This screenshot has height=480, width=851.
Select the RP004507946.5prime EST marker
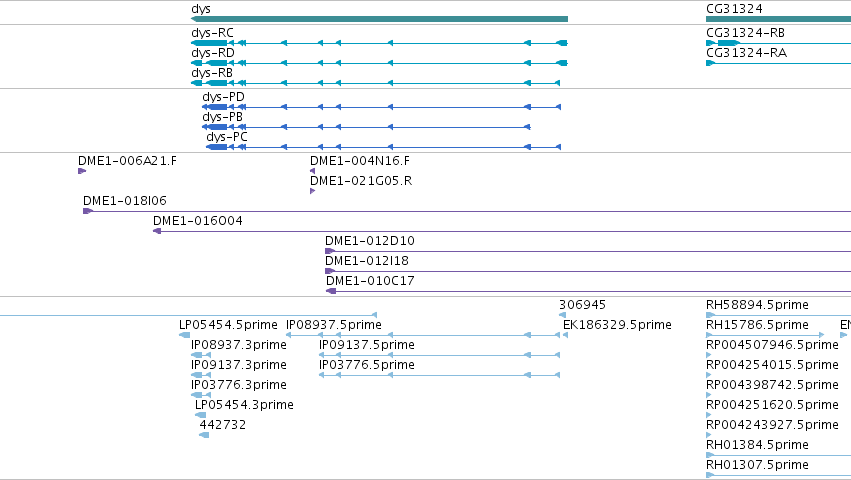point(709,355)
